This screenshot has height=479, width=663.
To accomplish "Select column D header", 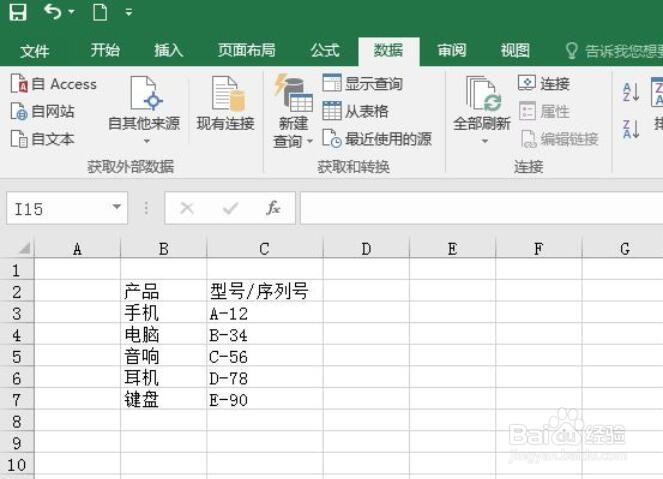I will coord(366,249).
